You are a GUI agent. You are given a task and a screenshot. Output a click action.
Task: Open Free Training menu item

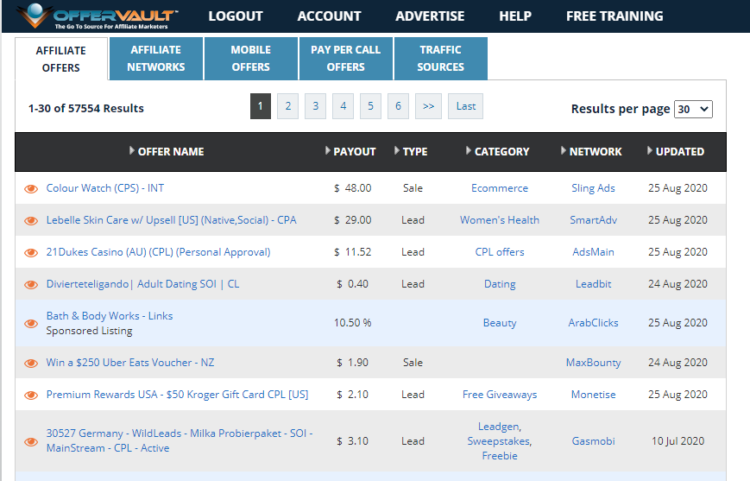tap(615, 16)
